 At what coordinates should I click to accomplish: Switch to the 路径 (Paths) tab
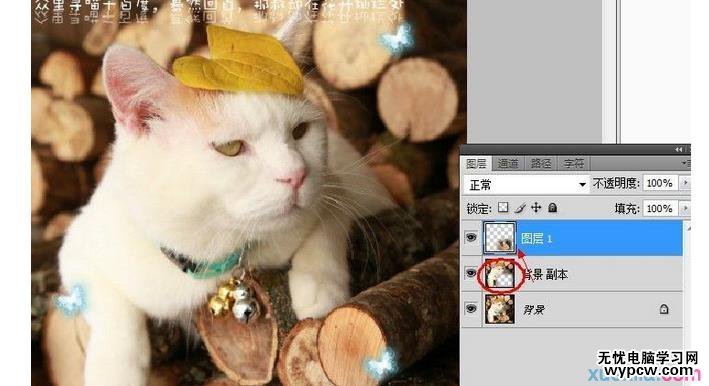[540, 164]
